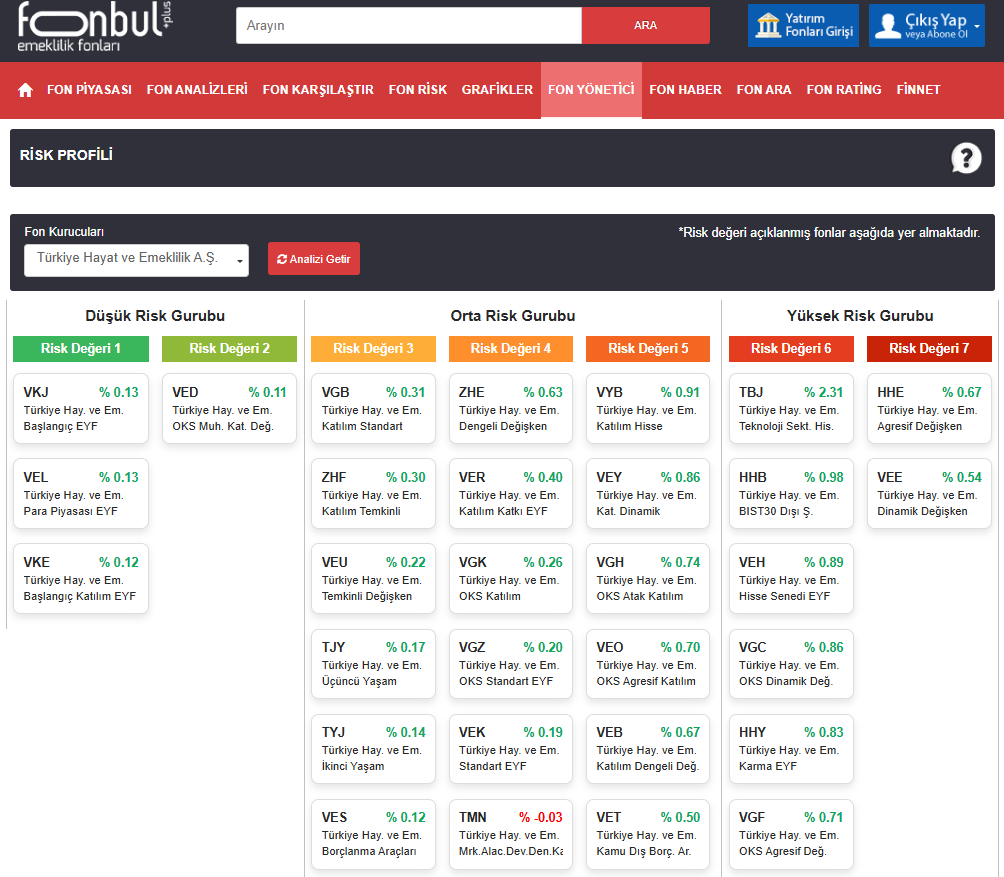The width and height of the screenshot is (1004, 877).
Task: Open the VGB Katılım Standart card
Action: pyautogui.click(x=373, y=408)
